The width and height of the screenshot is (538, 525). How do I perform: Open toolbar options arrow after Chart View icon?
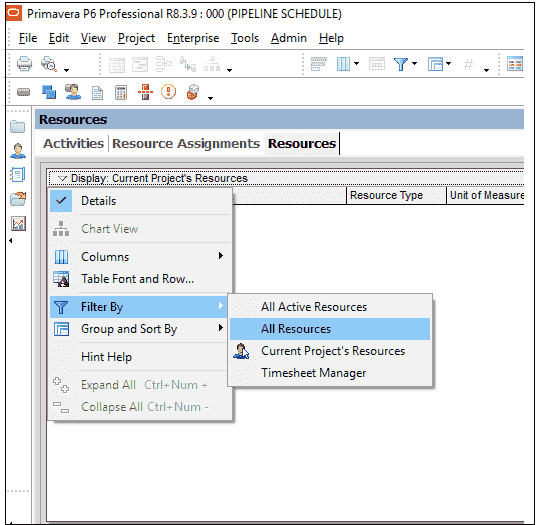[x=230, y=70]
